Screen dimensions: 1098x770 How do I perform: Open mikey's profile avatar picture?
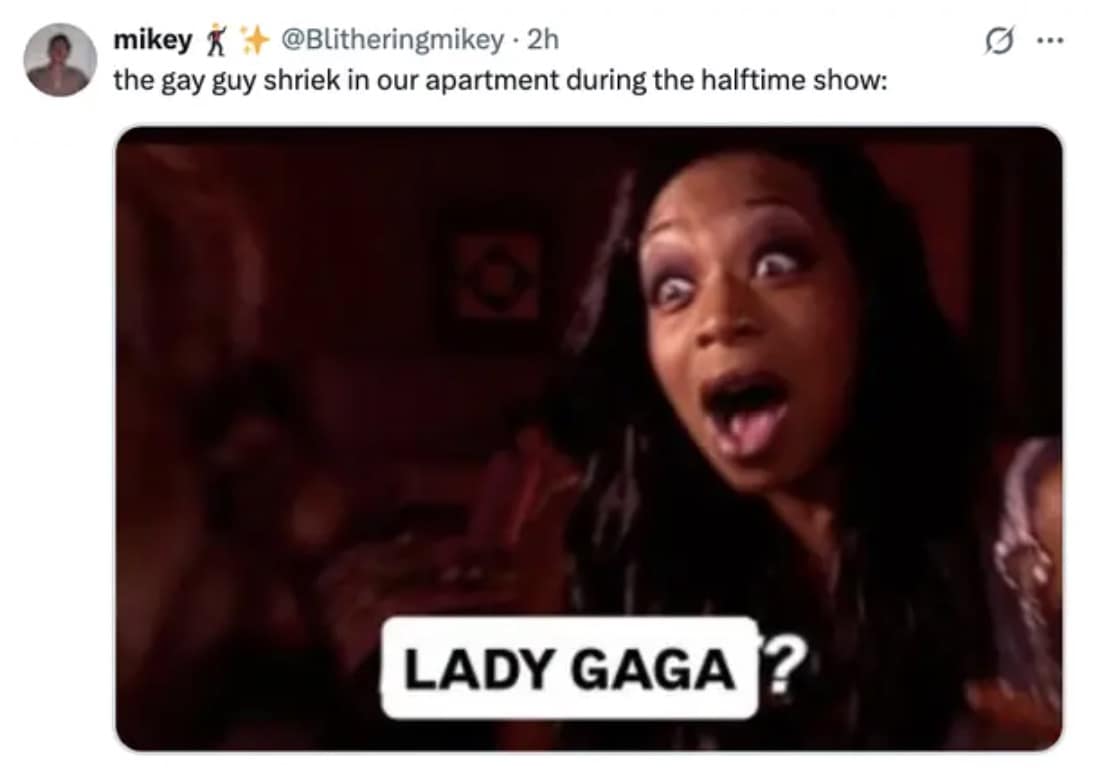click(60, 60)
